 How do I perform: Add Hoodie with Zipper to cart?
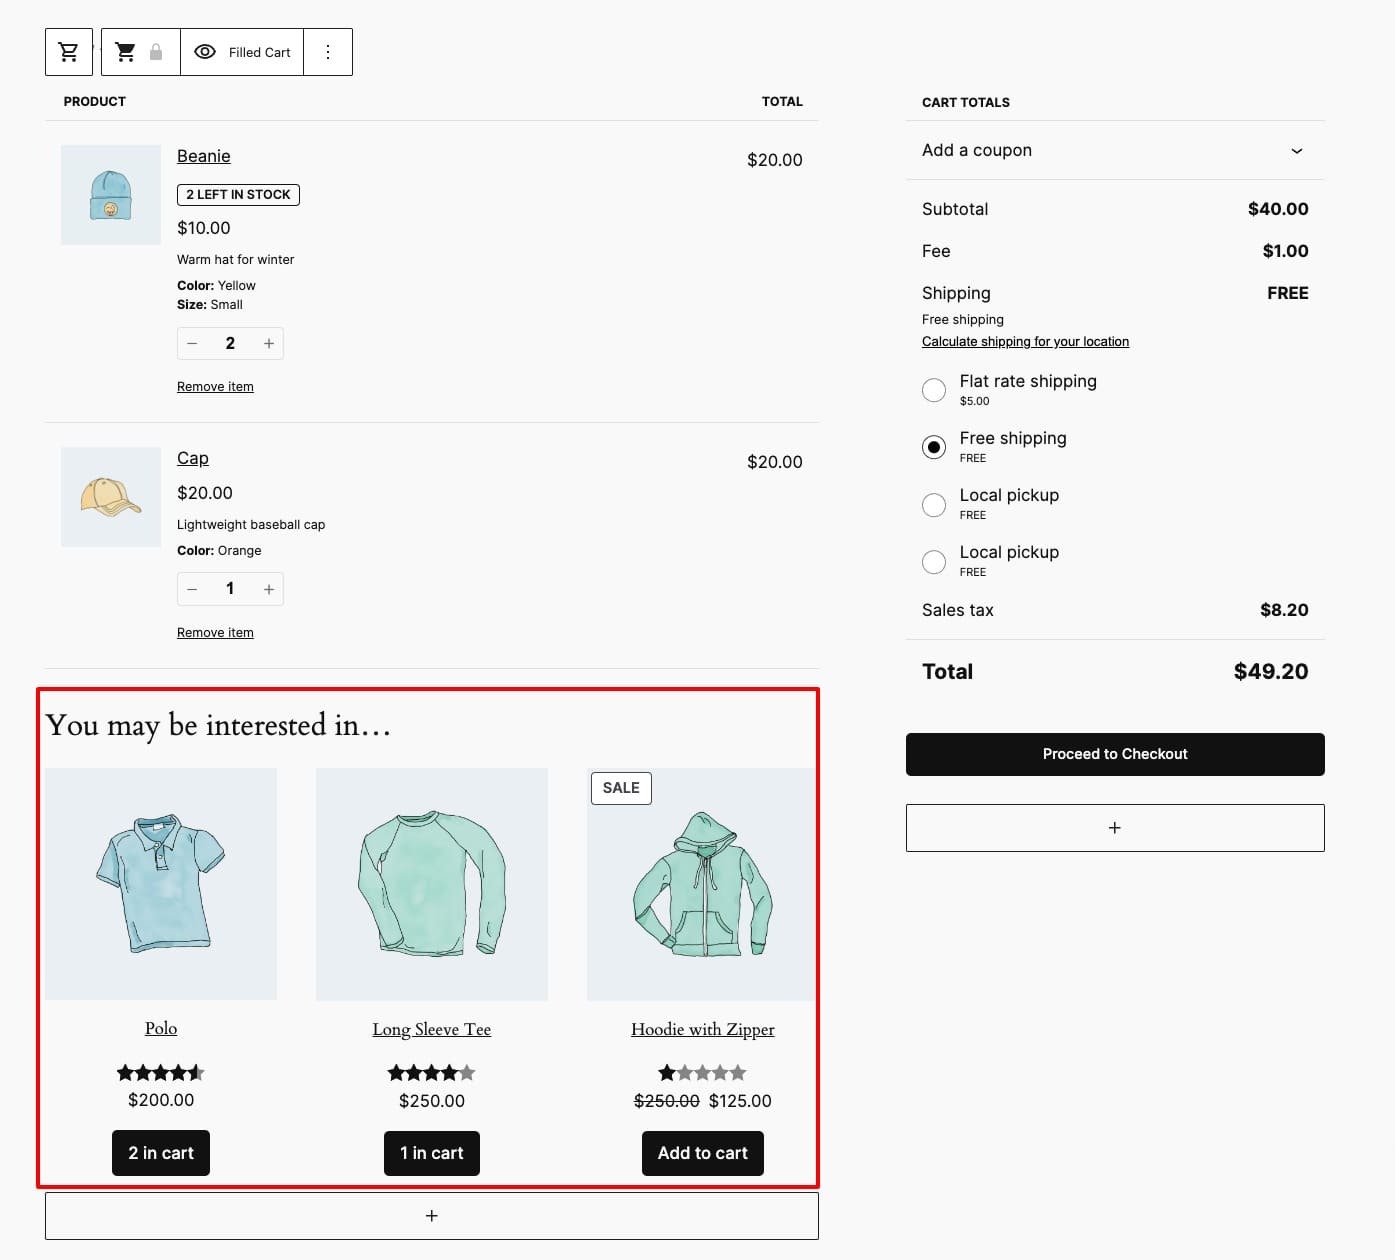point(702,1153)
